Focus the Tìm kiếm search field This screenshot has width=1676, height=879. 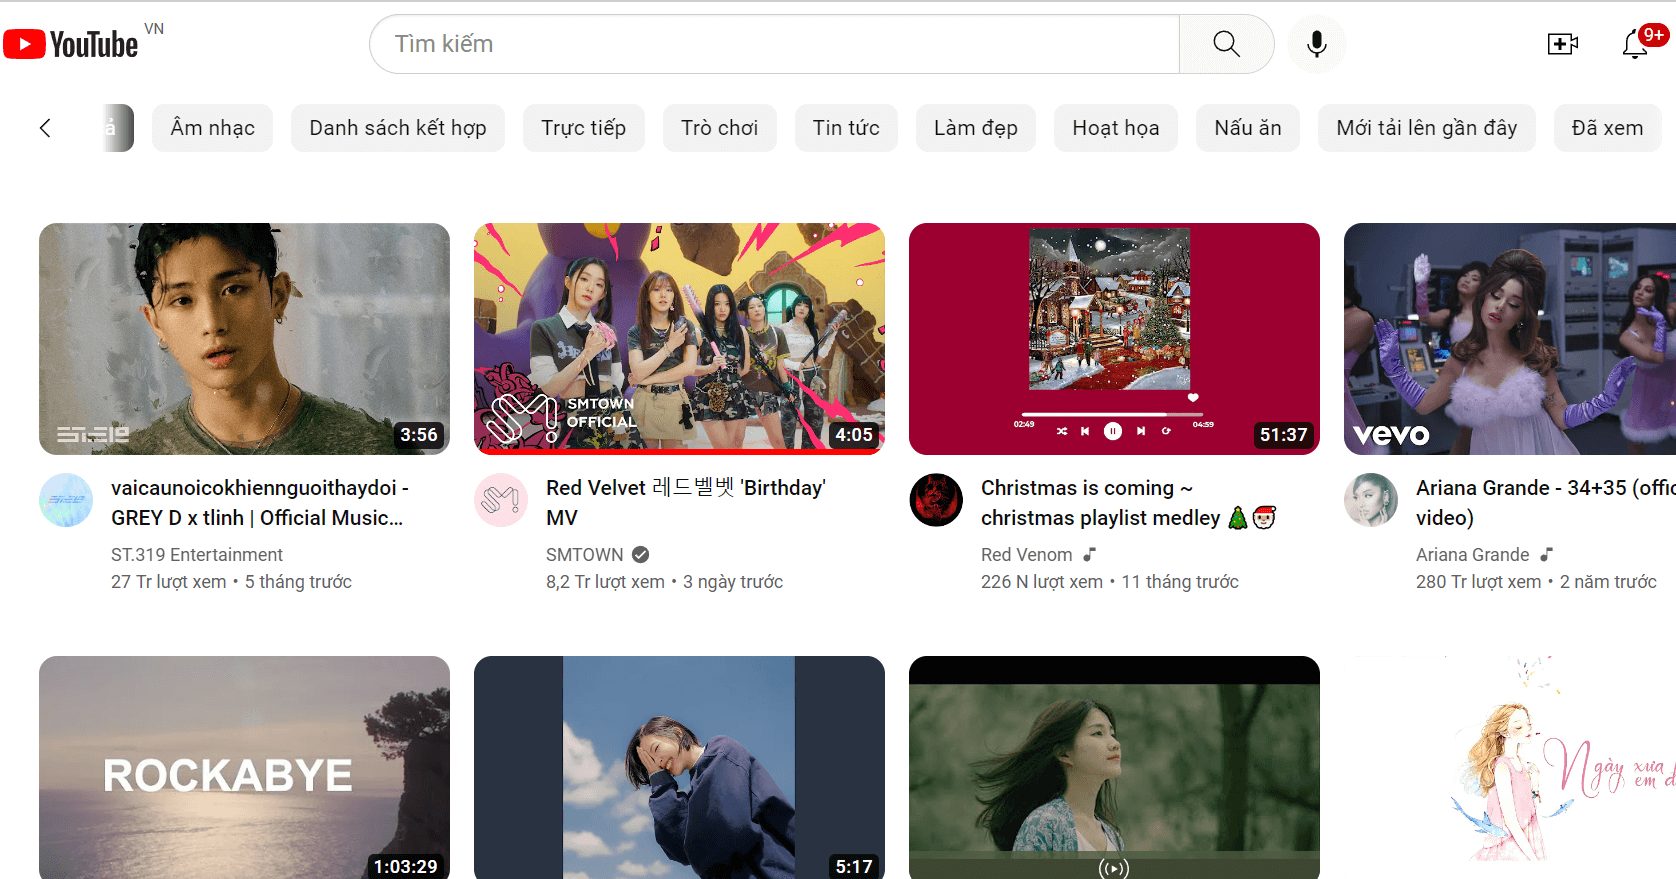(775, 44)
